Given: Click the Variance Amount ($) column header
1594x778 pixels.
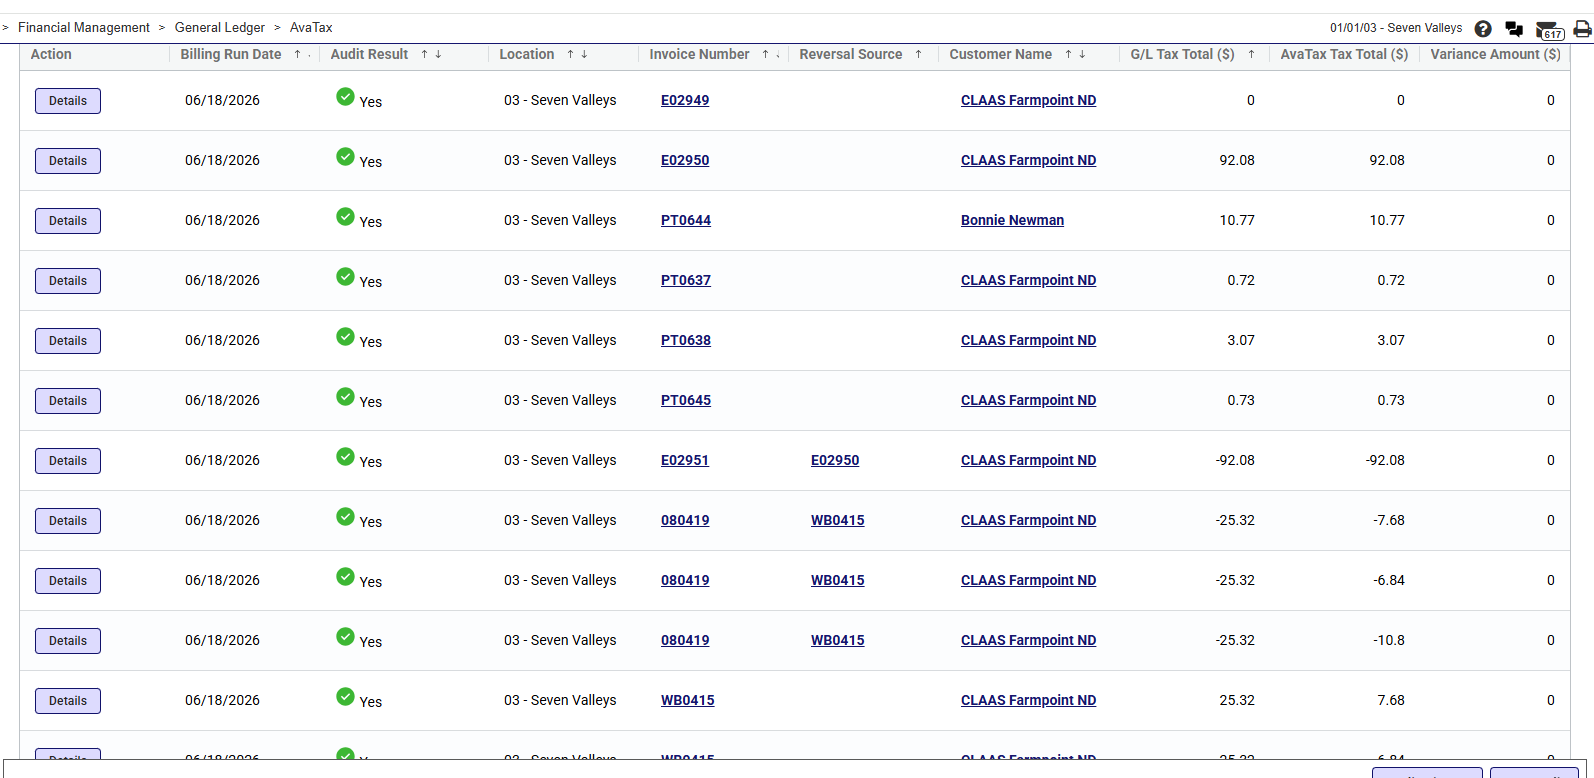Looking at the screenshot, I should point(1495,55).
